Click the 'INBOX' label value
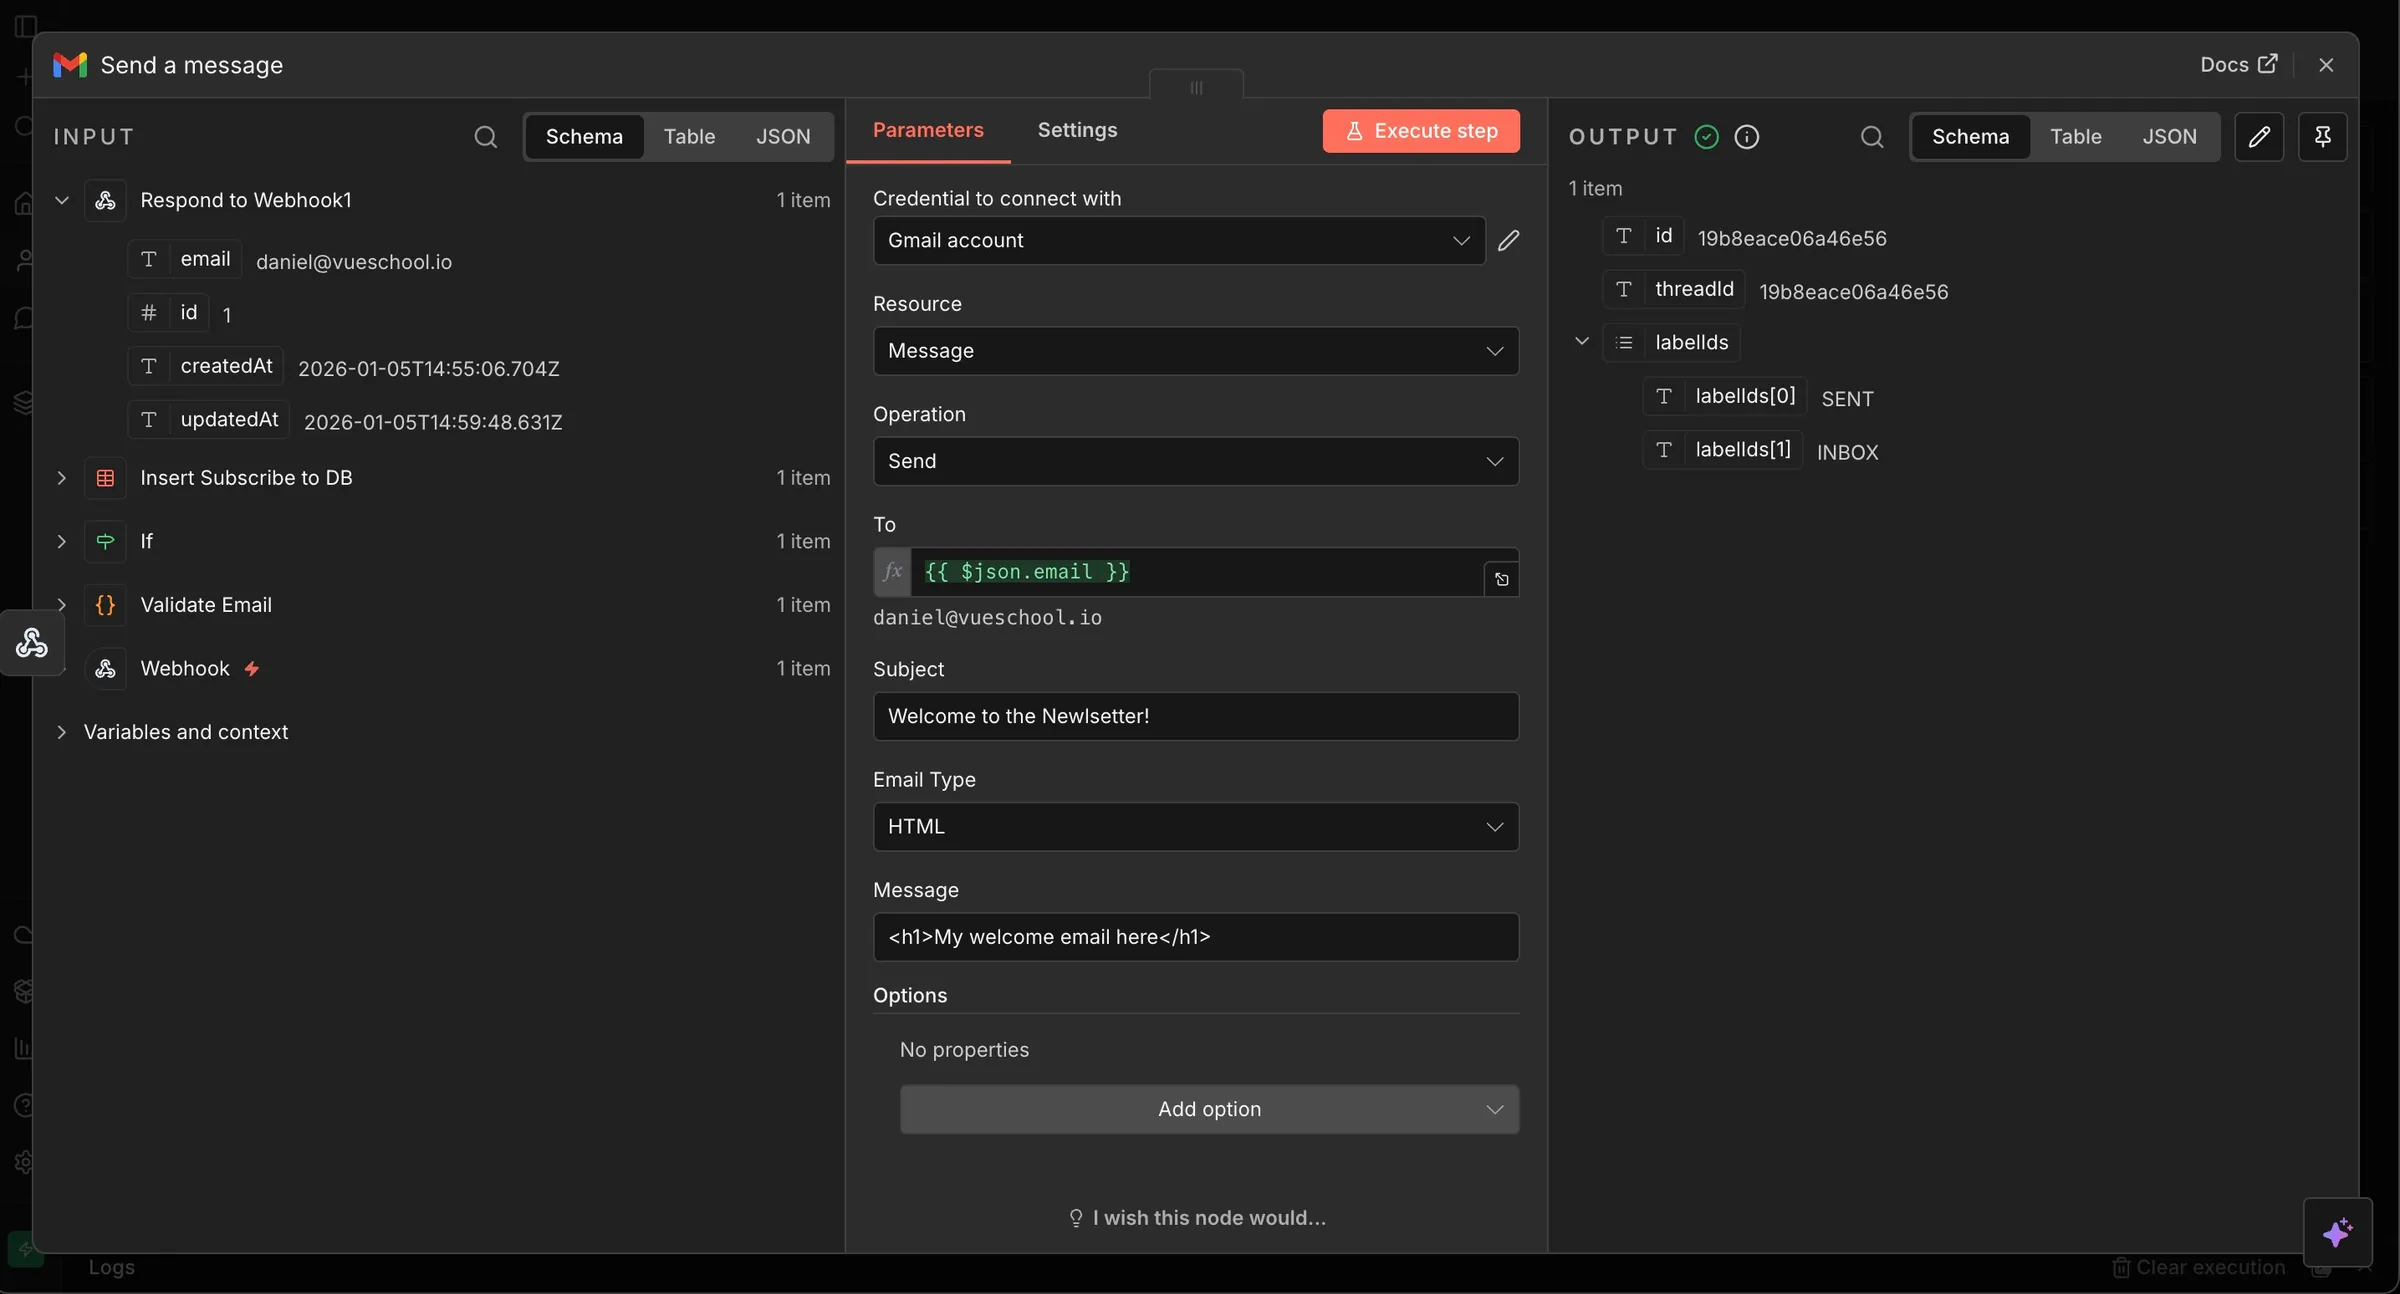The image size is (2400, 1294). pyautogui.click(x=1848, y=453)
